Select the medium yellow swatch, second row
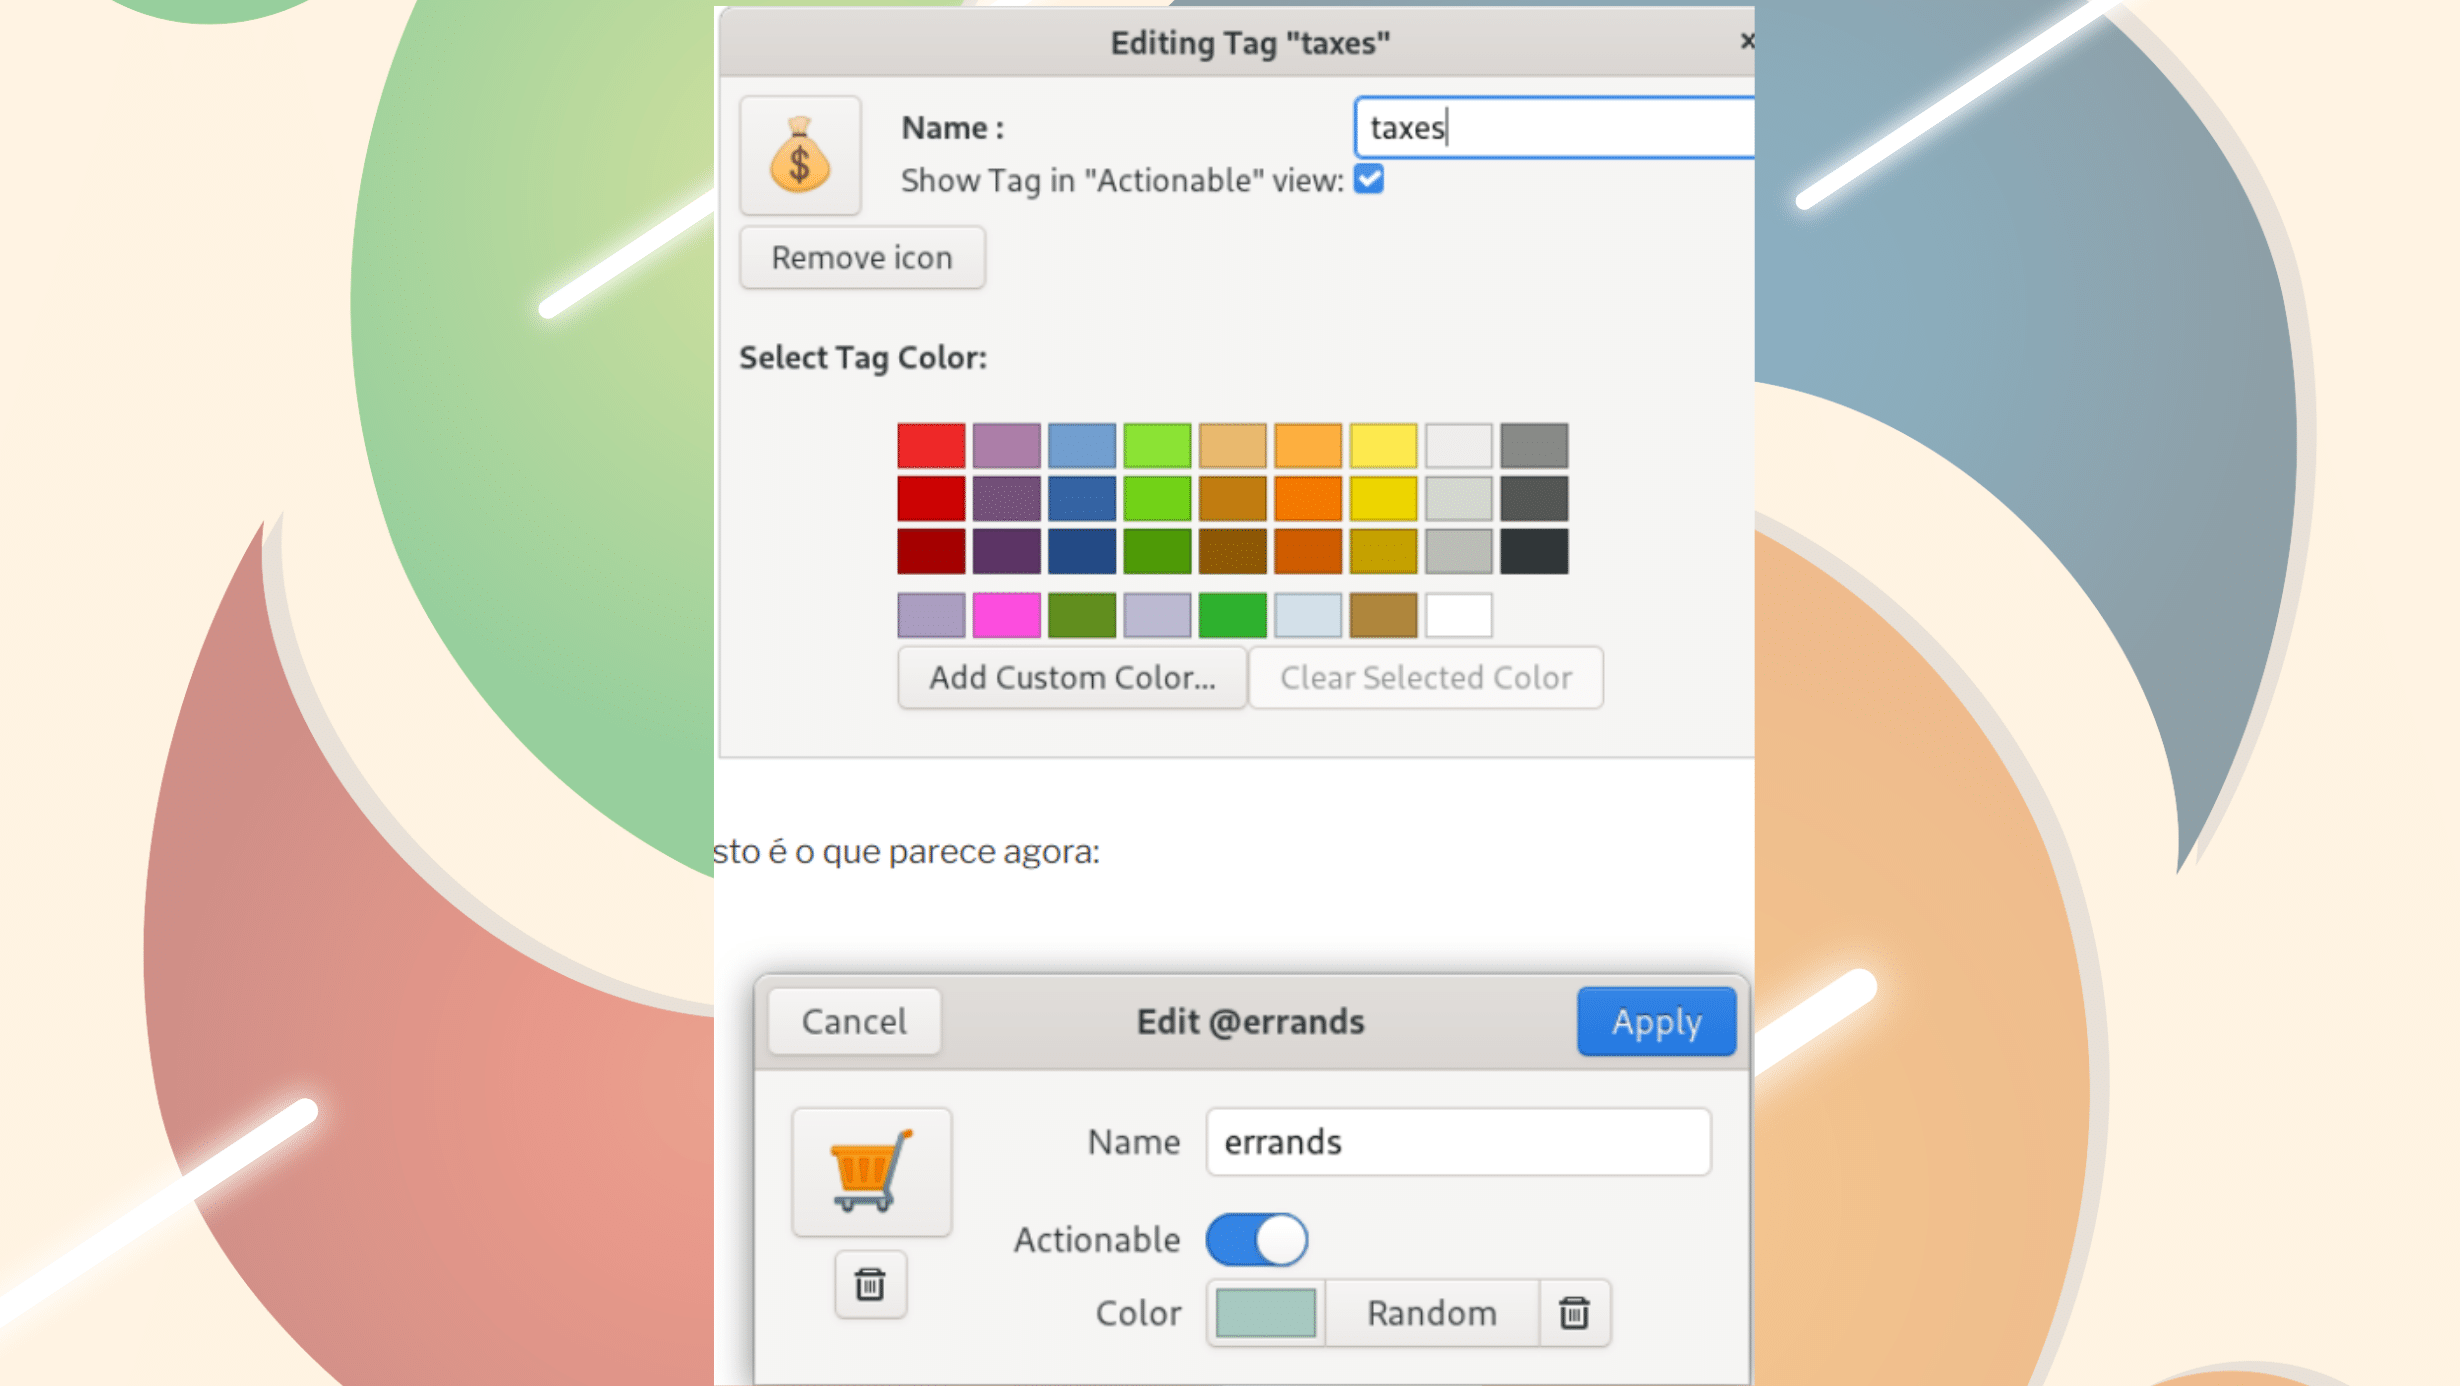This screenshot has height=1386, width=2460. [x=1384, y=498]
